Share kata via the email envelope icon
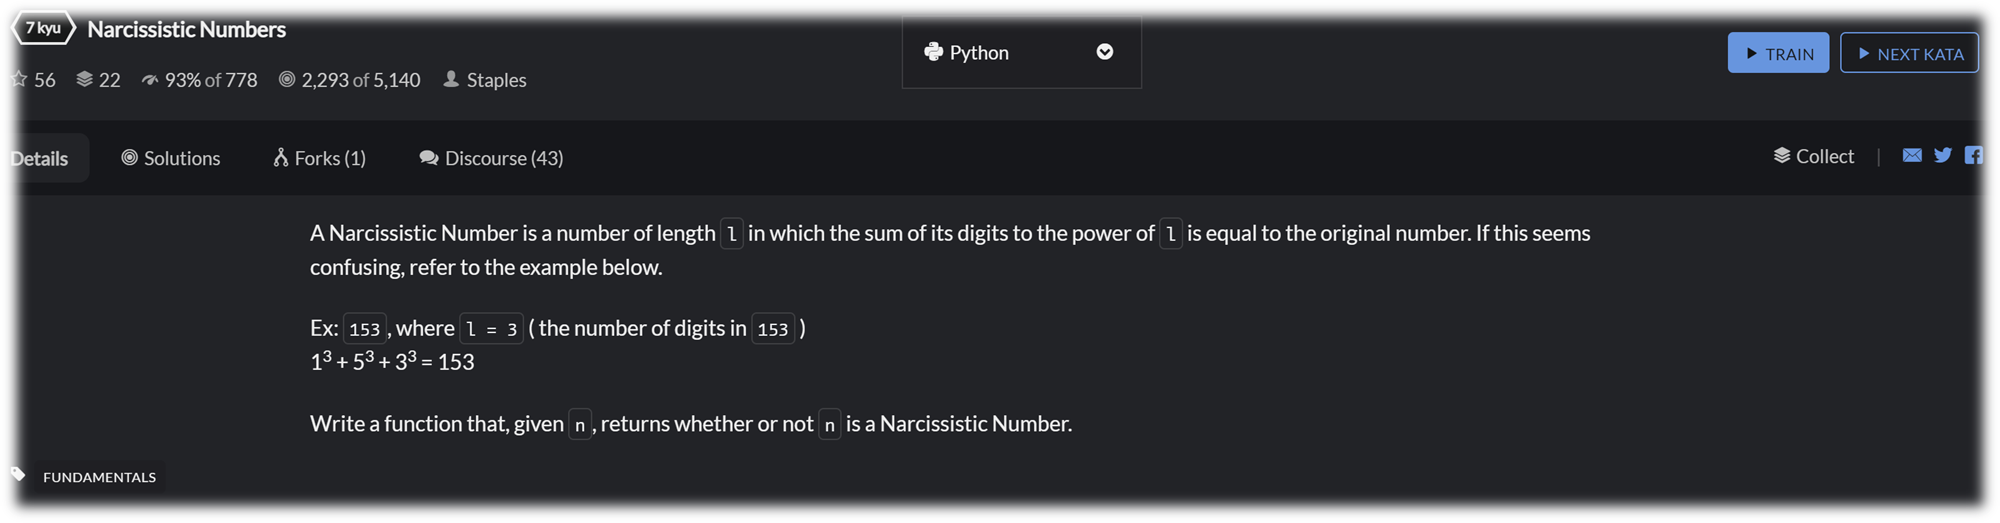Image resolution: width=2000 pixels, height=523 pixels. pyautogui.click(x=1912, y=155)
